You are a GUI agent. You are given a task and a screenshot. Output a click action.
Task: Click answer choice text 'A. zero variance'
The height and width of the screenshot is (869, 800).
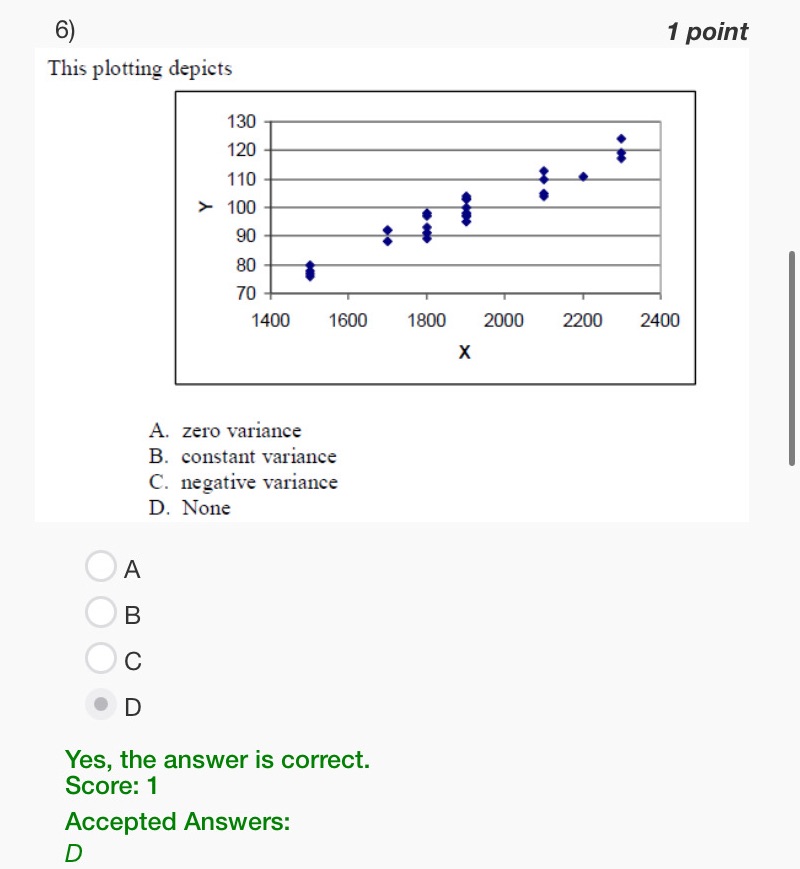[x=226, y=430]
